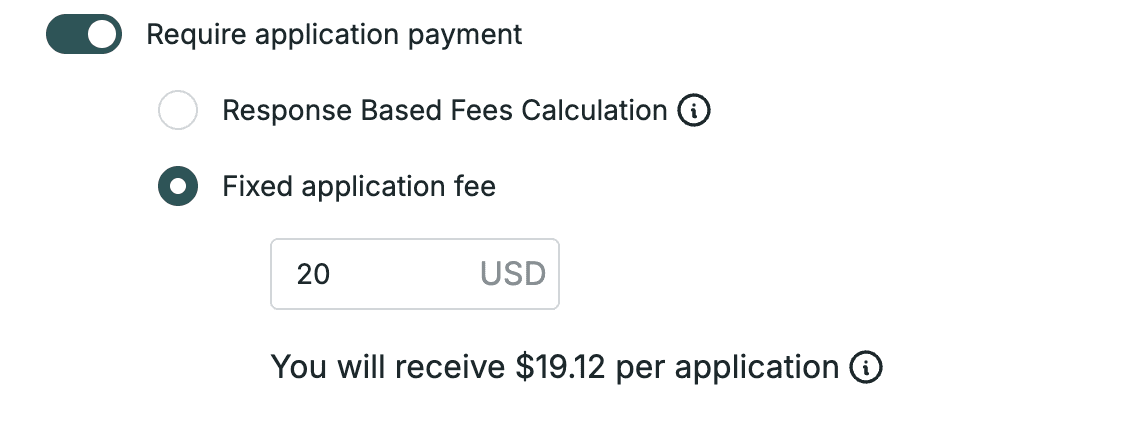Select the Fixed application fee radio button
The image size is (1126, 446).
178,186
